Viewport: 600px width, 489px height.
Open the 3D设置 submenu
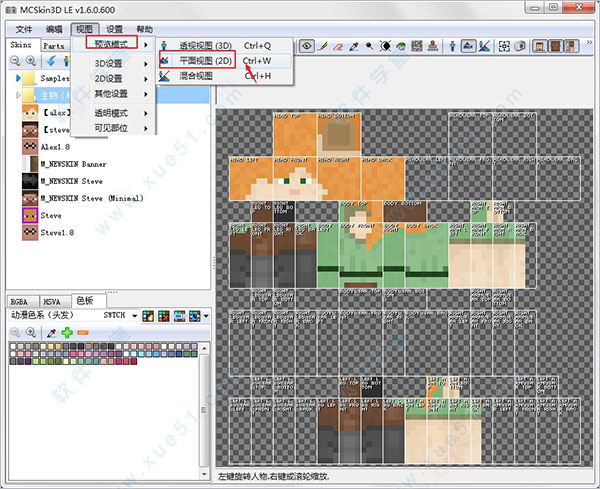pos(107,63)
